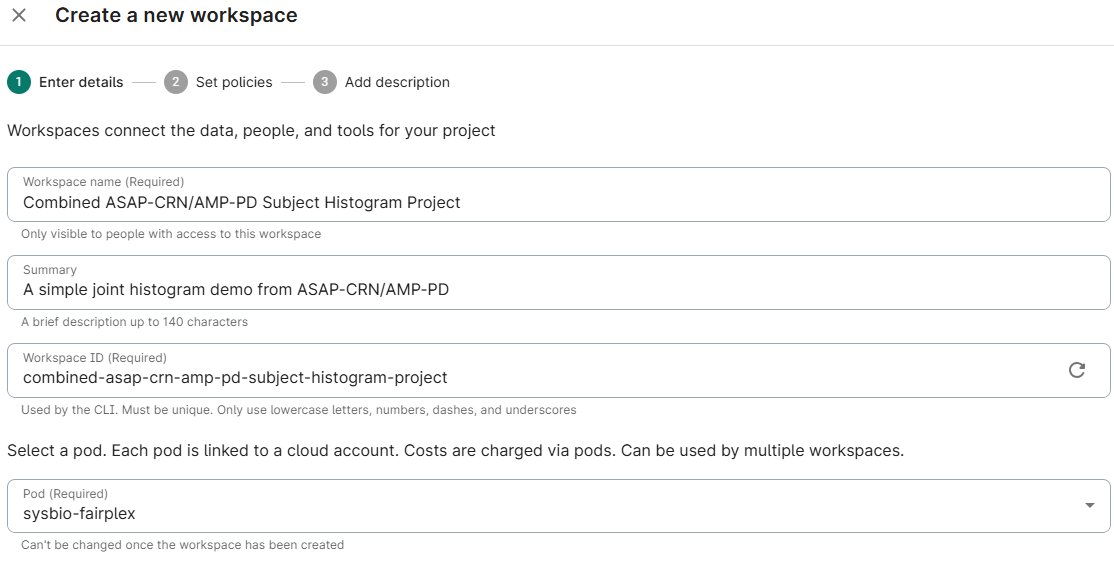1114x565 pixels.
Task: Click the step 1 circle icon
Action: tap(18, 82)
